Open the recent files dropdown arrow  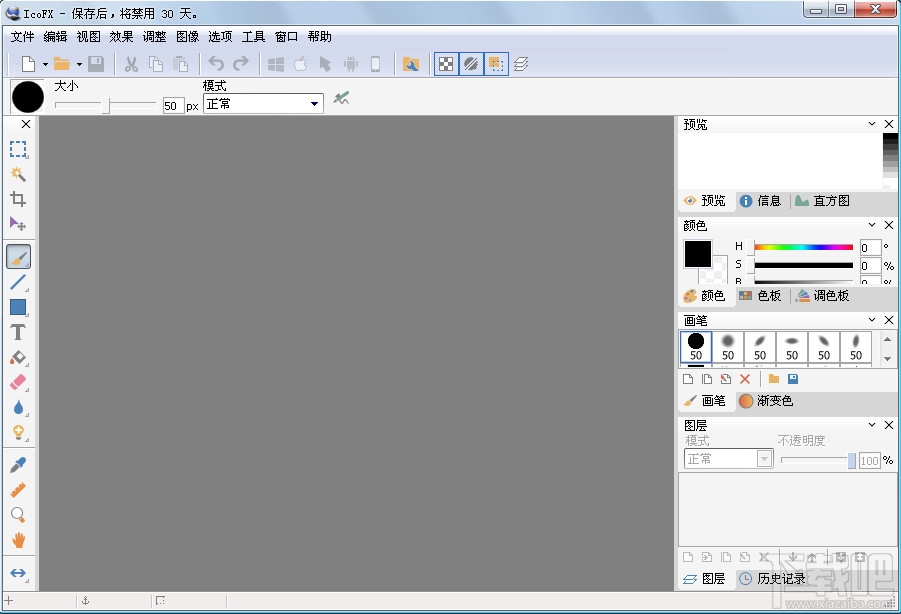pos(79,64)
